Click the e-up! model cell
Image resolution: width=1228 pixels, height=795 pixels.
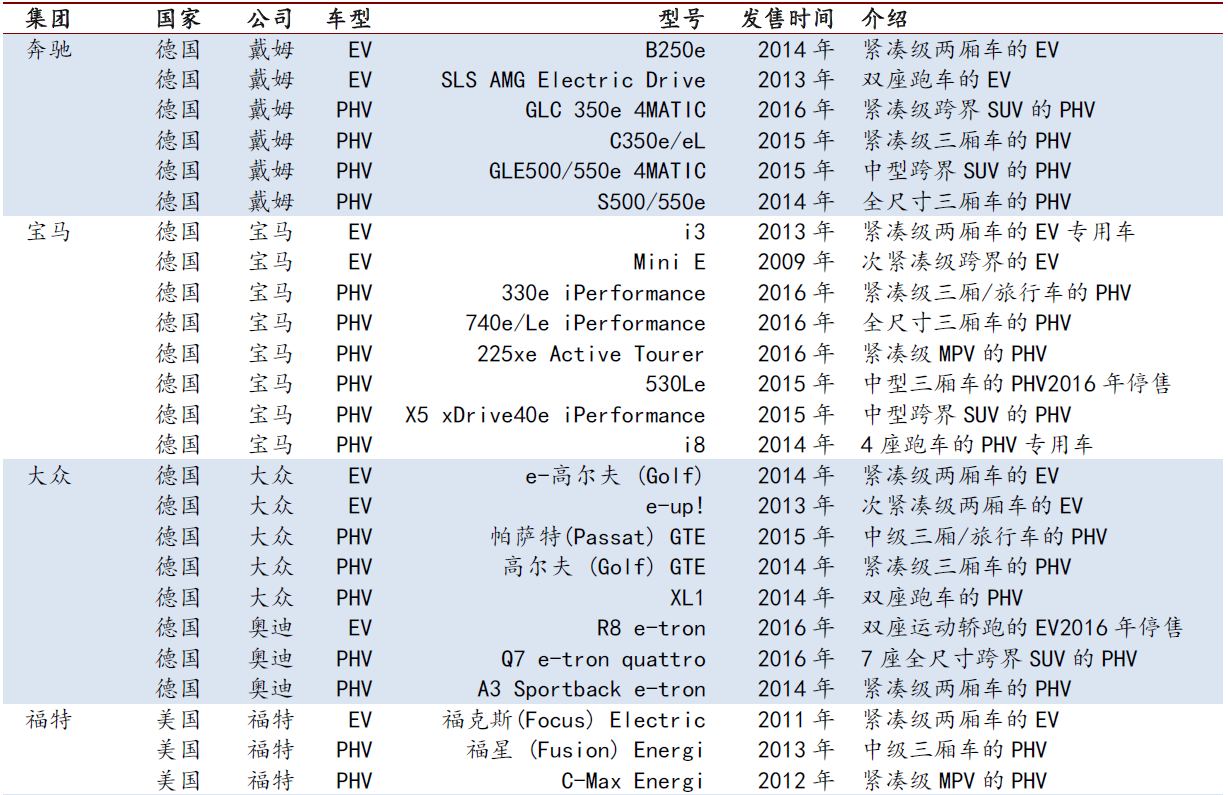coord(675,506)
